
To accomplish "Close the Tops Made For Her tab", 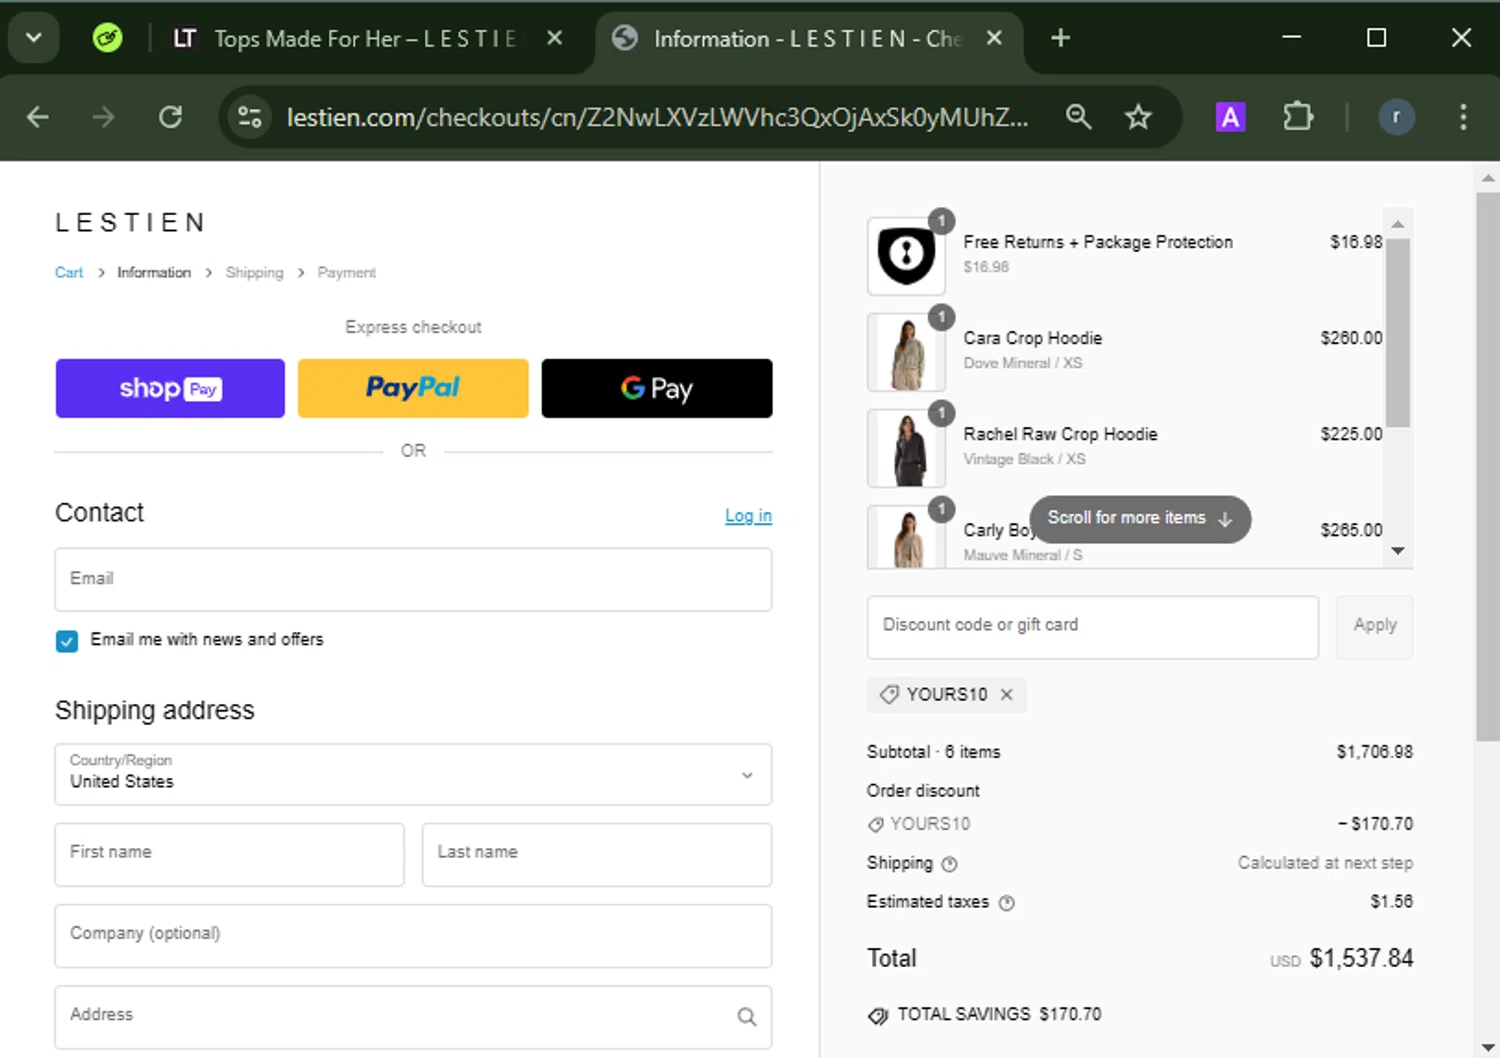I will 555,38.
